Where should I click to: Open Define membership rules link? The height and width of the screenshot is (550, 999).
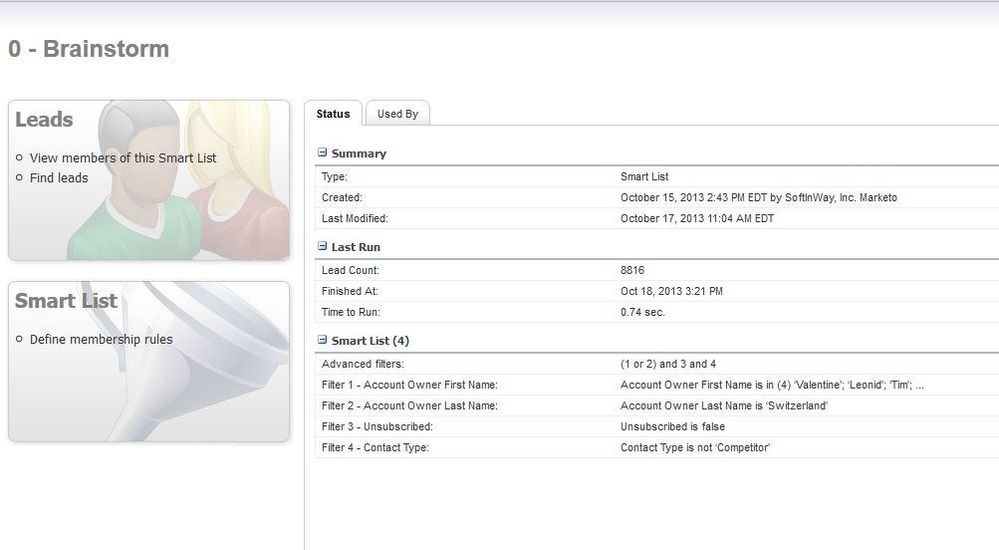(x=101, y=340)
